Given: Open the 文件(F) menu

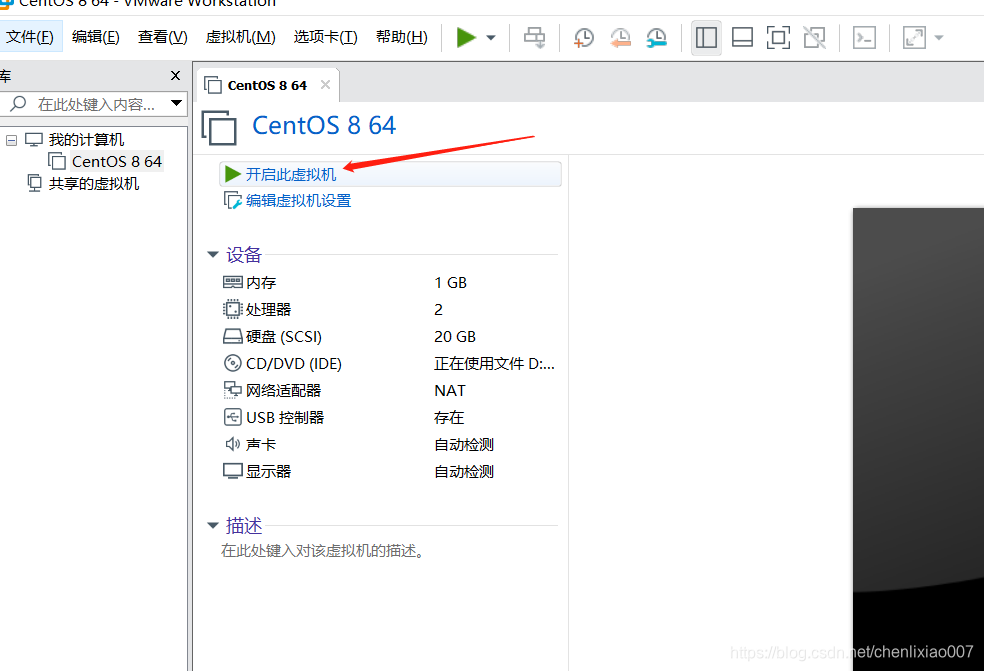Looking at the screenshot, I should coord(30,37).
